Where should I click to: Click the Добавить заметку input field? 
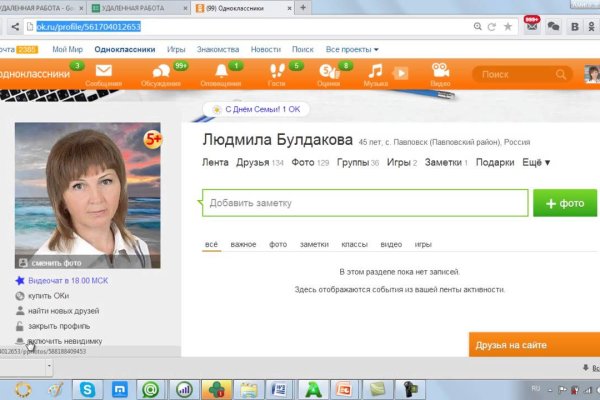click(x=364, y=203)
